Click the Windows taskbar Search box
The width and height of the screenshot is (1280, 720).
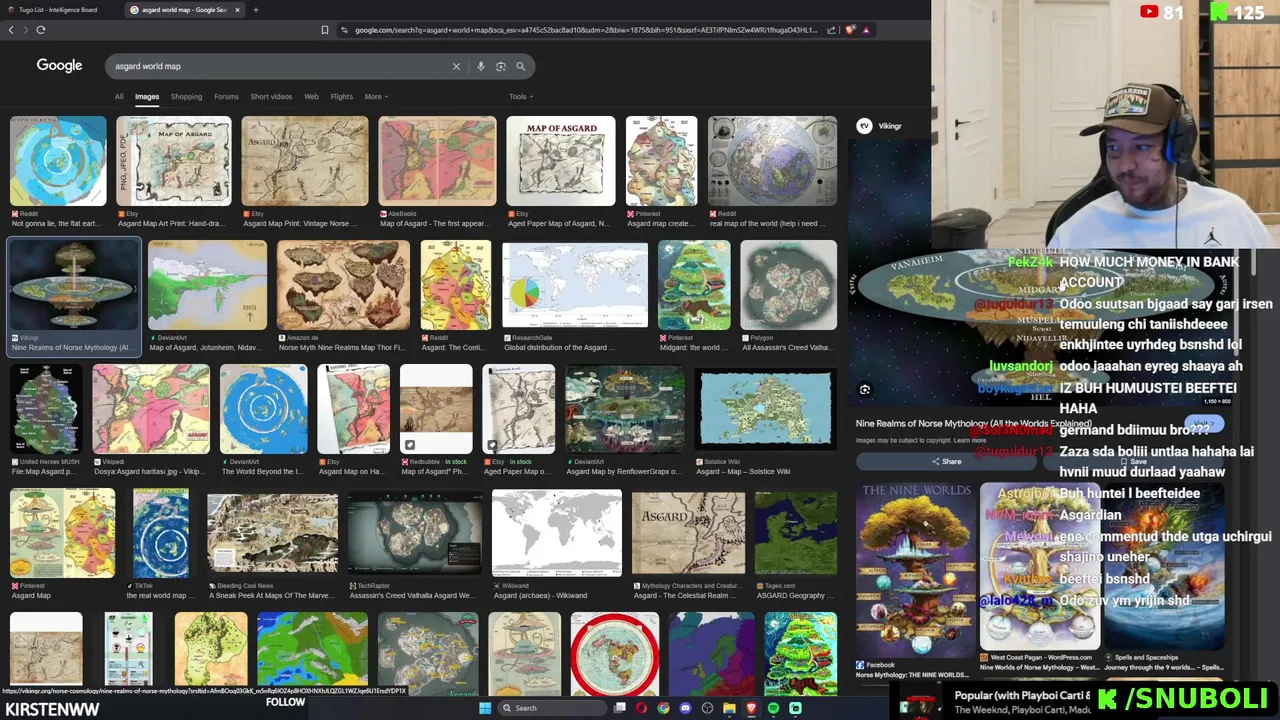pos(552,708)
